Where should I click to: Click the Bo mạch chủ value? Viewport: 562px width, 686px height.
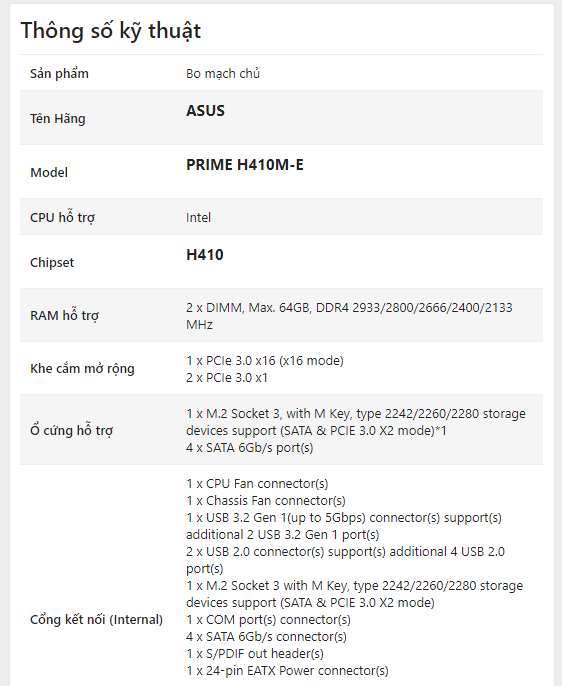(x=223, y=74)
